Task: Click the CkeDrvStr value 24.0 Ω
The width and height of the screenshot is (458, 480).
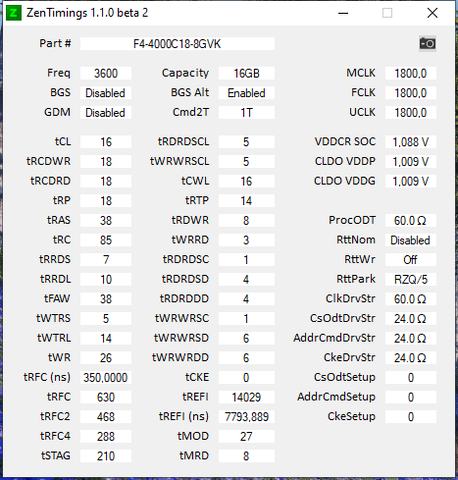Action: pyautogui.click(x=411, y=358)
